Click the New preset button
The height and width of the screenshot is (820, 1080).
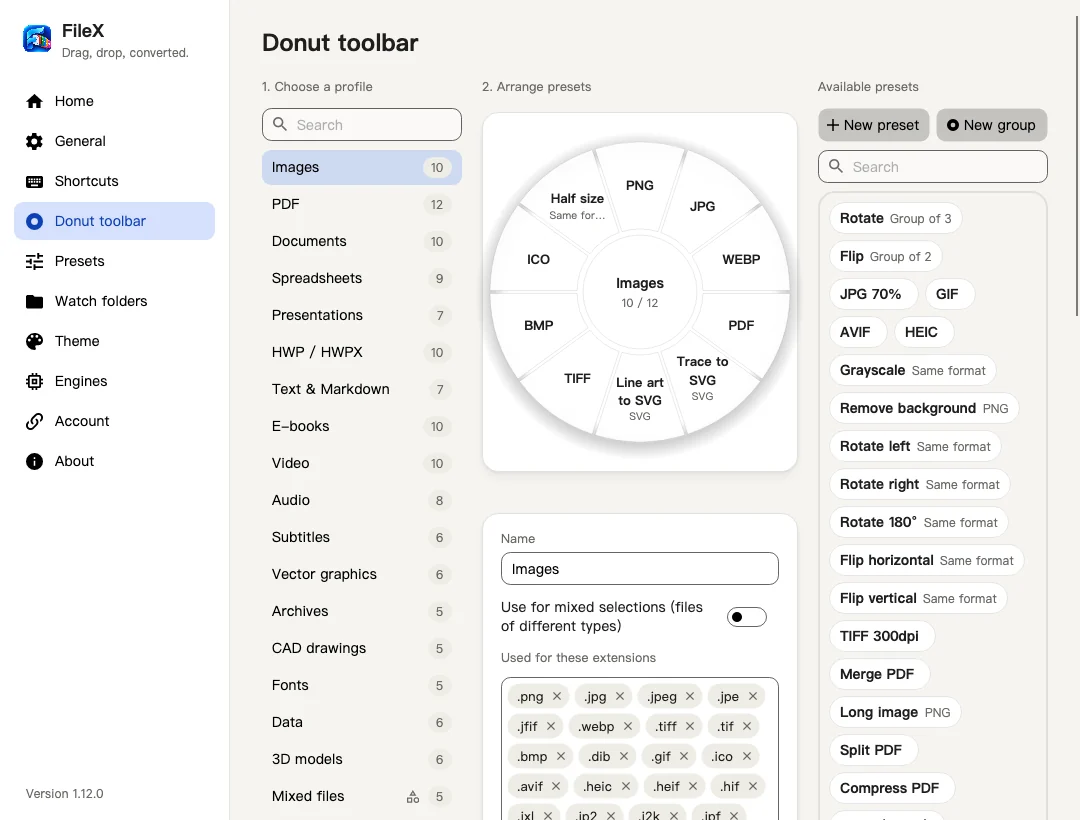tap(873, 125)
